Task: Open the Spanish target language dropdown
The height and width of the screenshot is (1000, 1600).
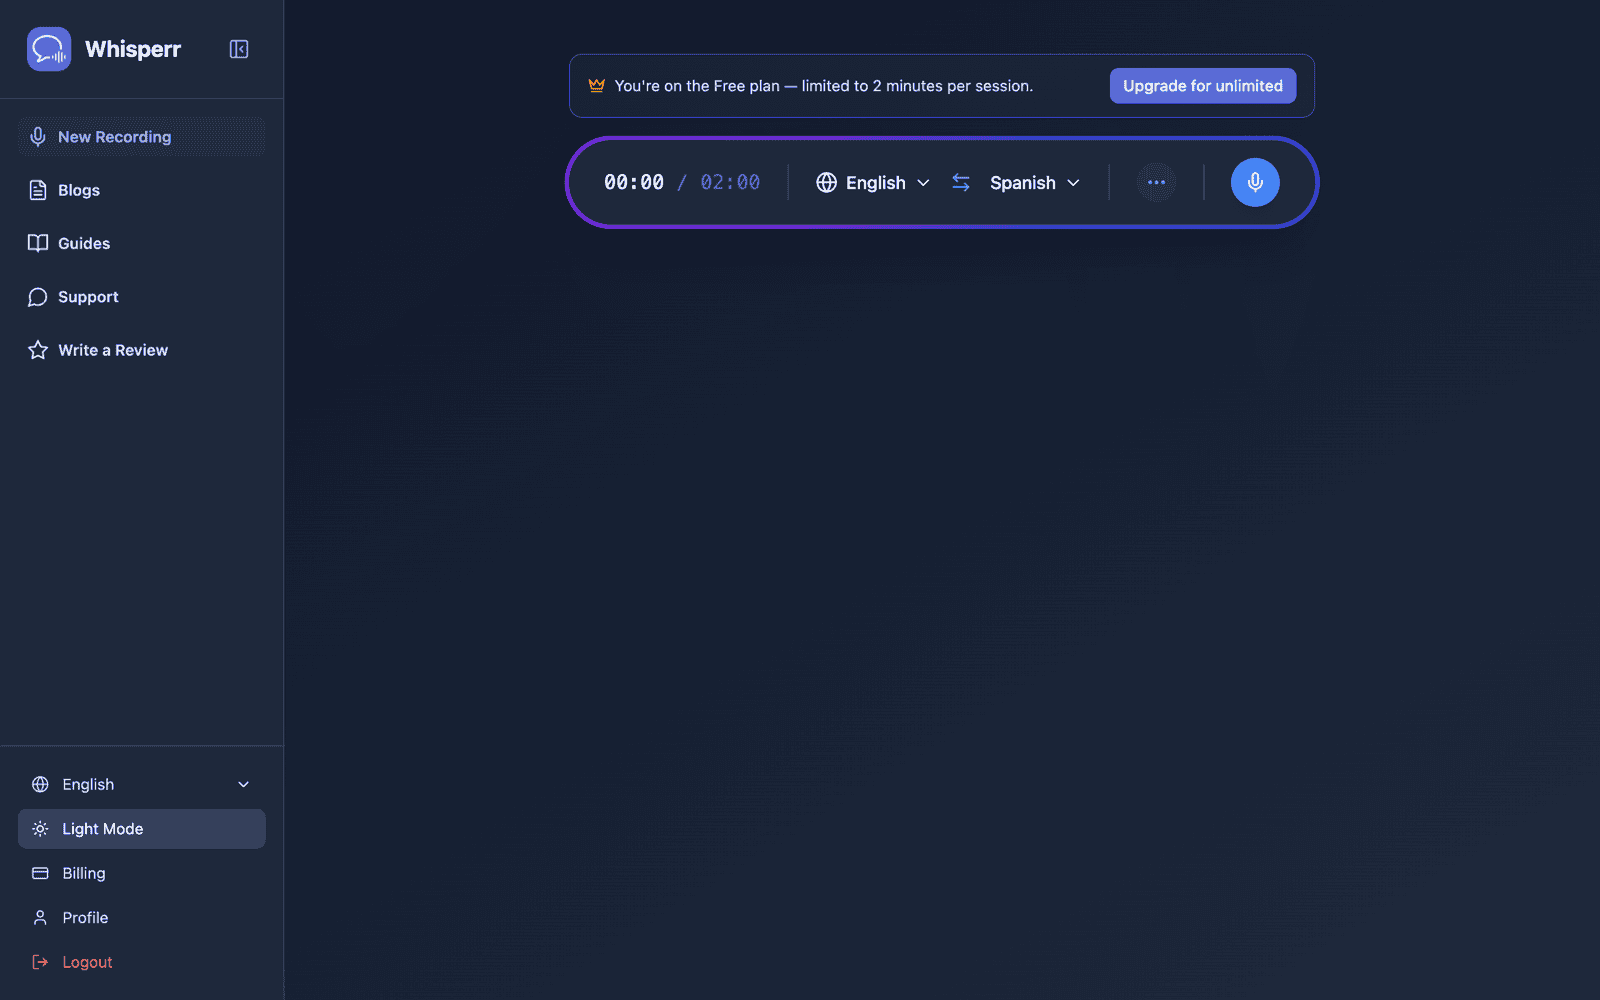Action: 1034,182
